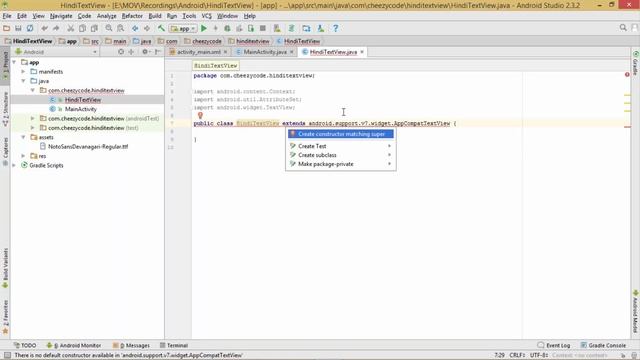
Task: Expand the Gradle Scripts node
Action: pyautogui.click(x=14, y=165)
